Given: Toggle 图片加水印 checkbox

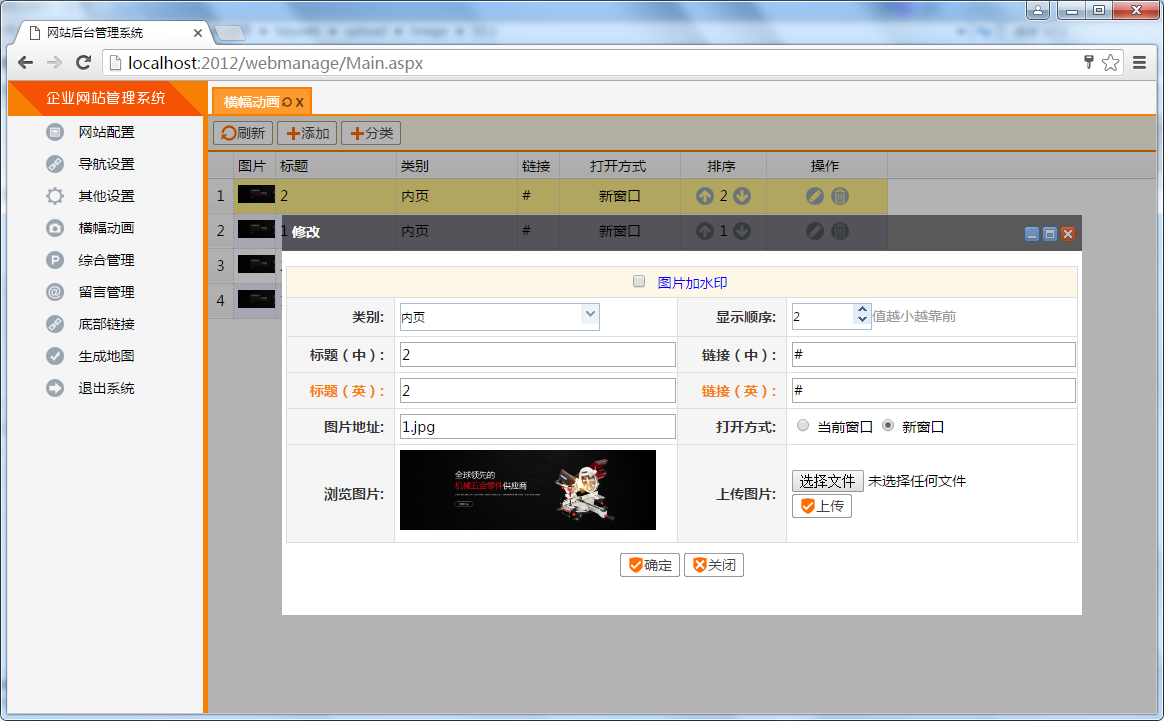Looking at the screenshot, I should click(638, 281).
